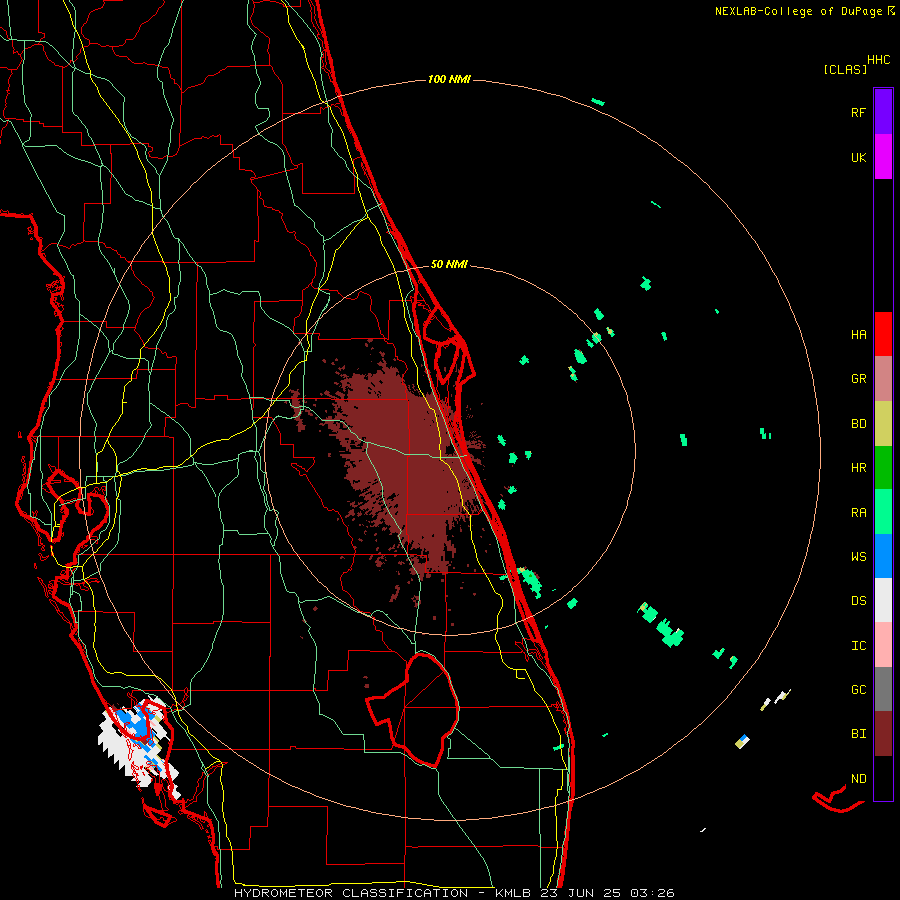Image resolution: width=900 pixels, height=900 pixels.
Task: Click the 100 NMI range ring label
Action: click(x=449, y=79)
